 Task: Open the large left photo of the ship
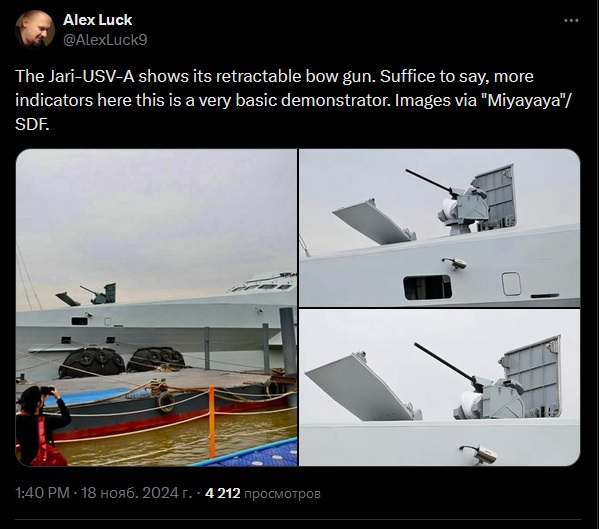tap(156, 307)
